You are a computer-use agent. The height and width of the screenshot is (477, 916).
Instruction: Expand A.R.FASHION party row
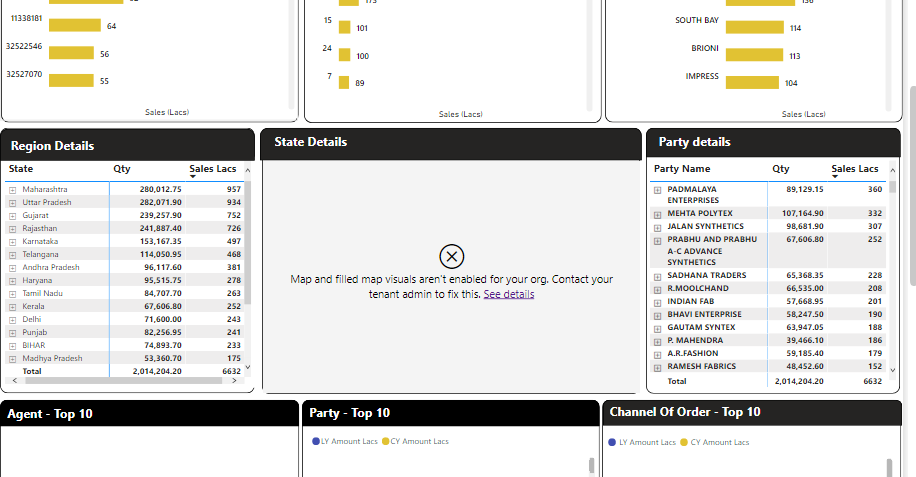657,354
